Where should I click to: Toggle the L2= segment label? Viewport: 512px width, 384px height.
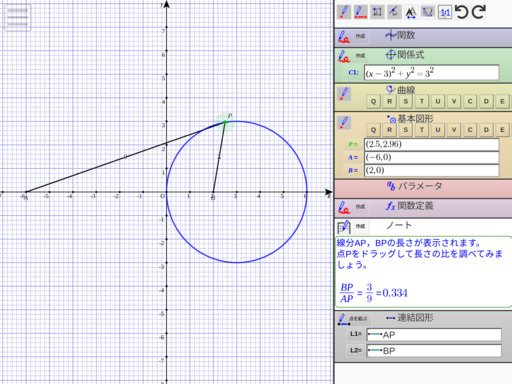[x=356, y=350]
